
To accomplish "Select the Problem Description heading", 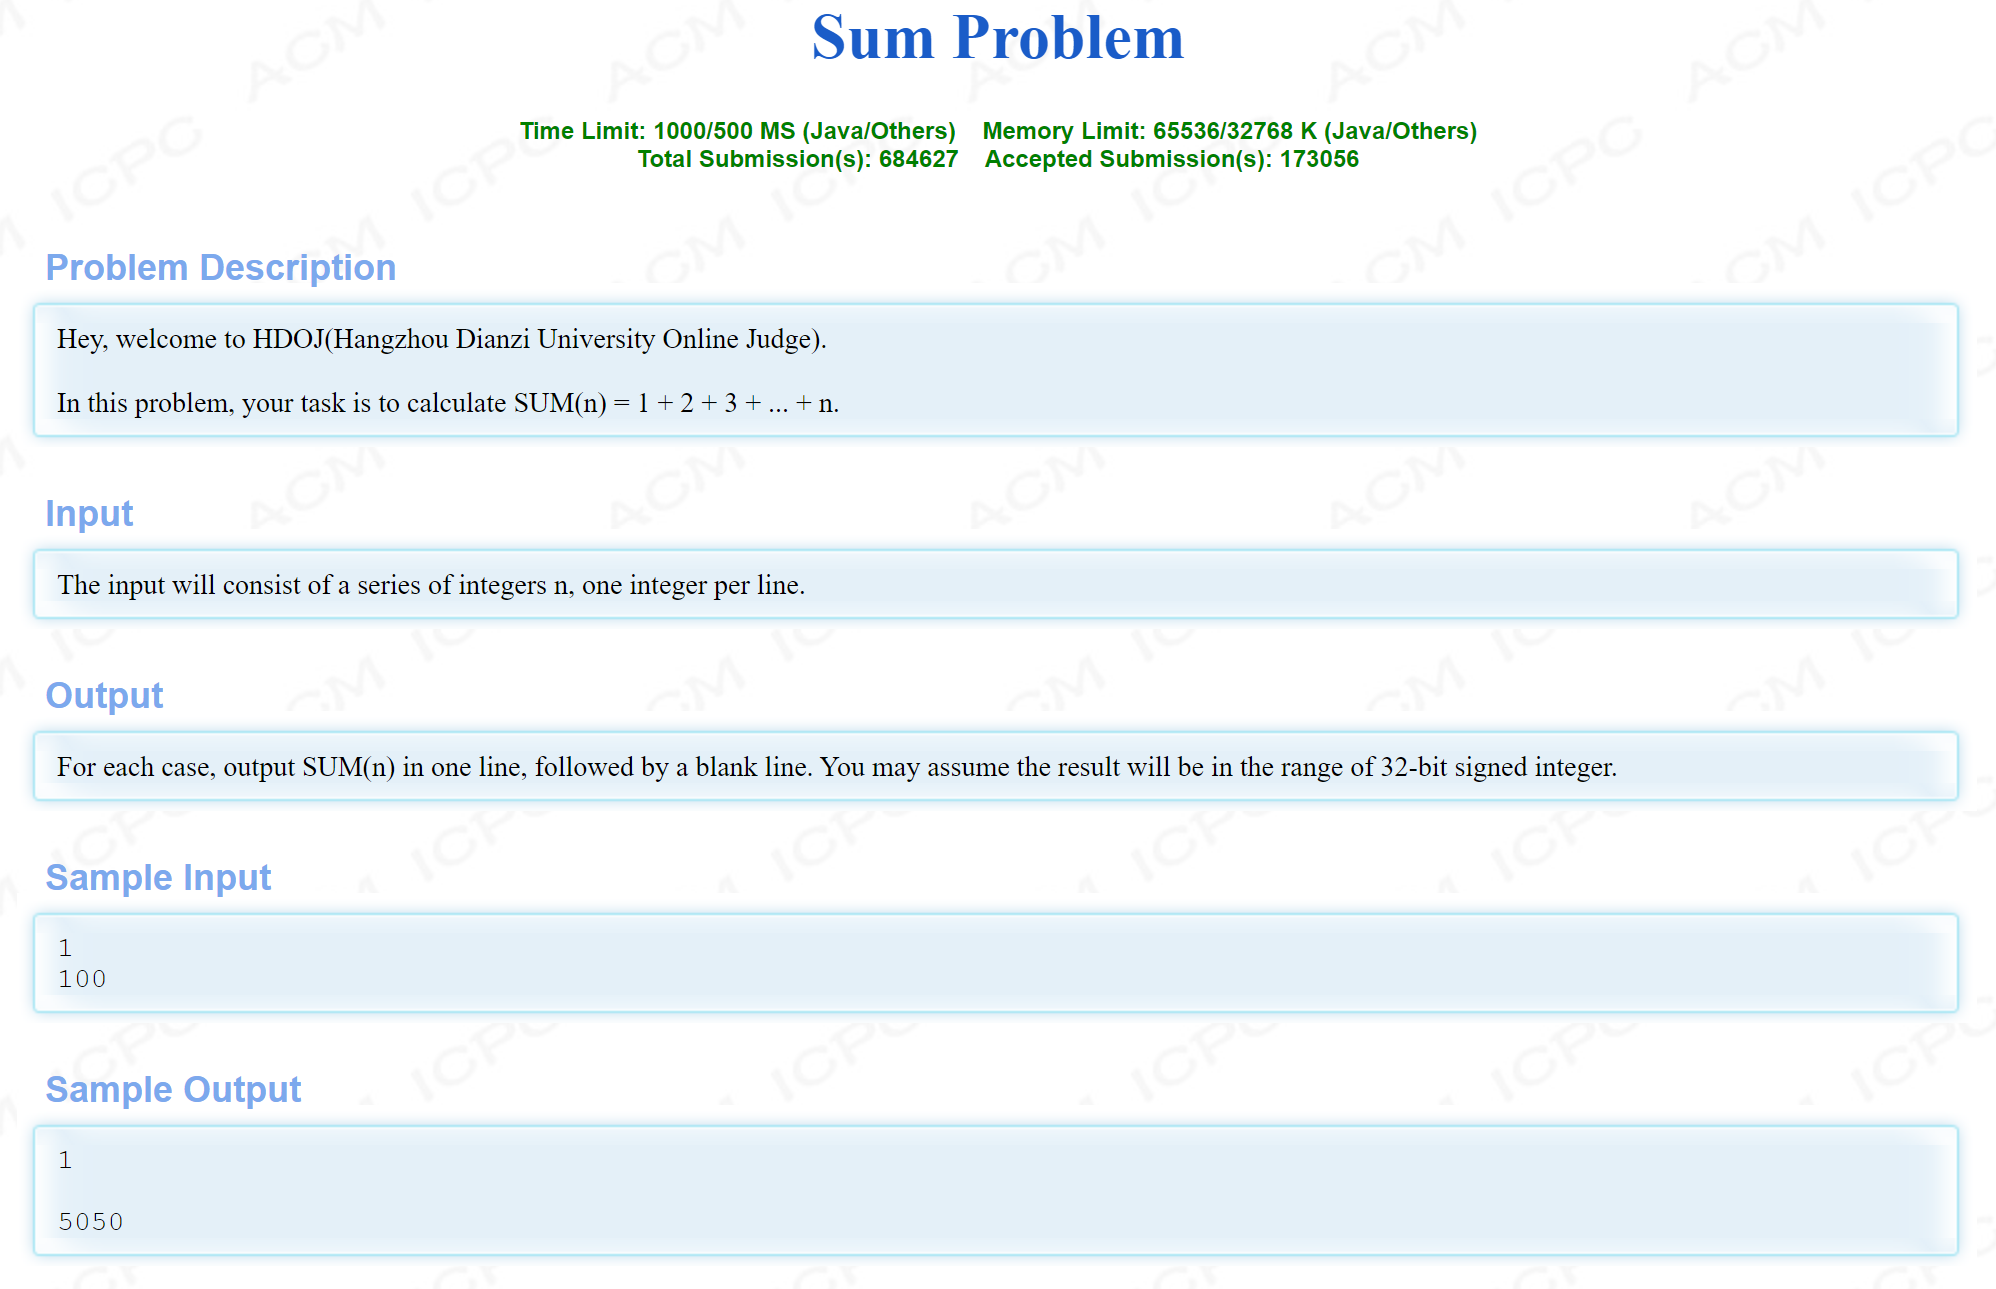I will tap(221, 267).
